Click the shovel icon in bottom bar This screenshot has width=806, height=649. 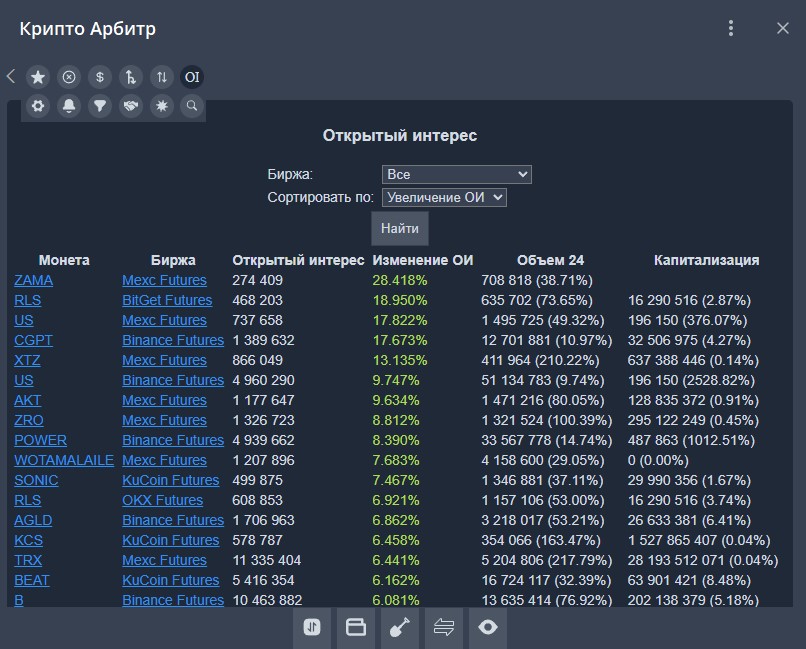tap(400, 628)
